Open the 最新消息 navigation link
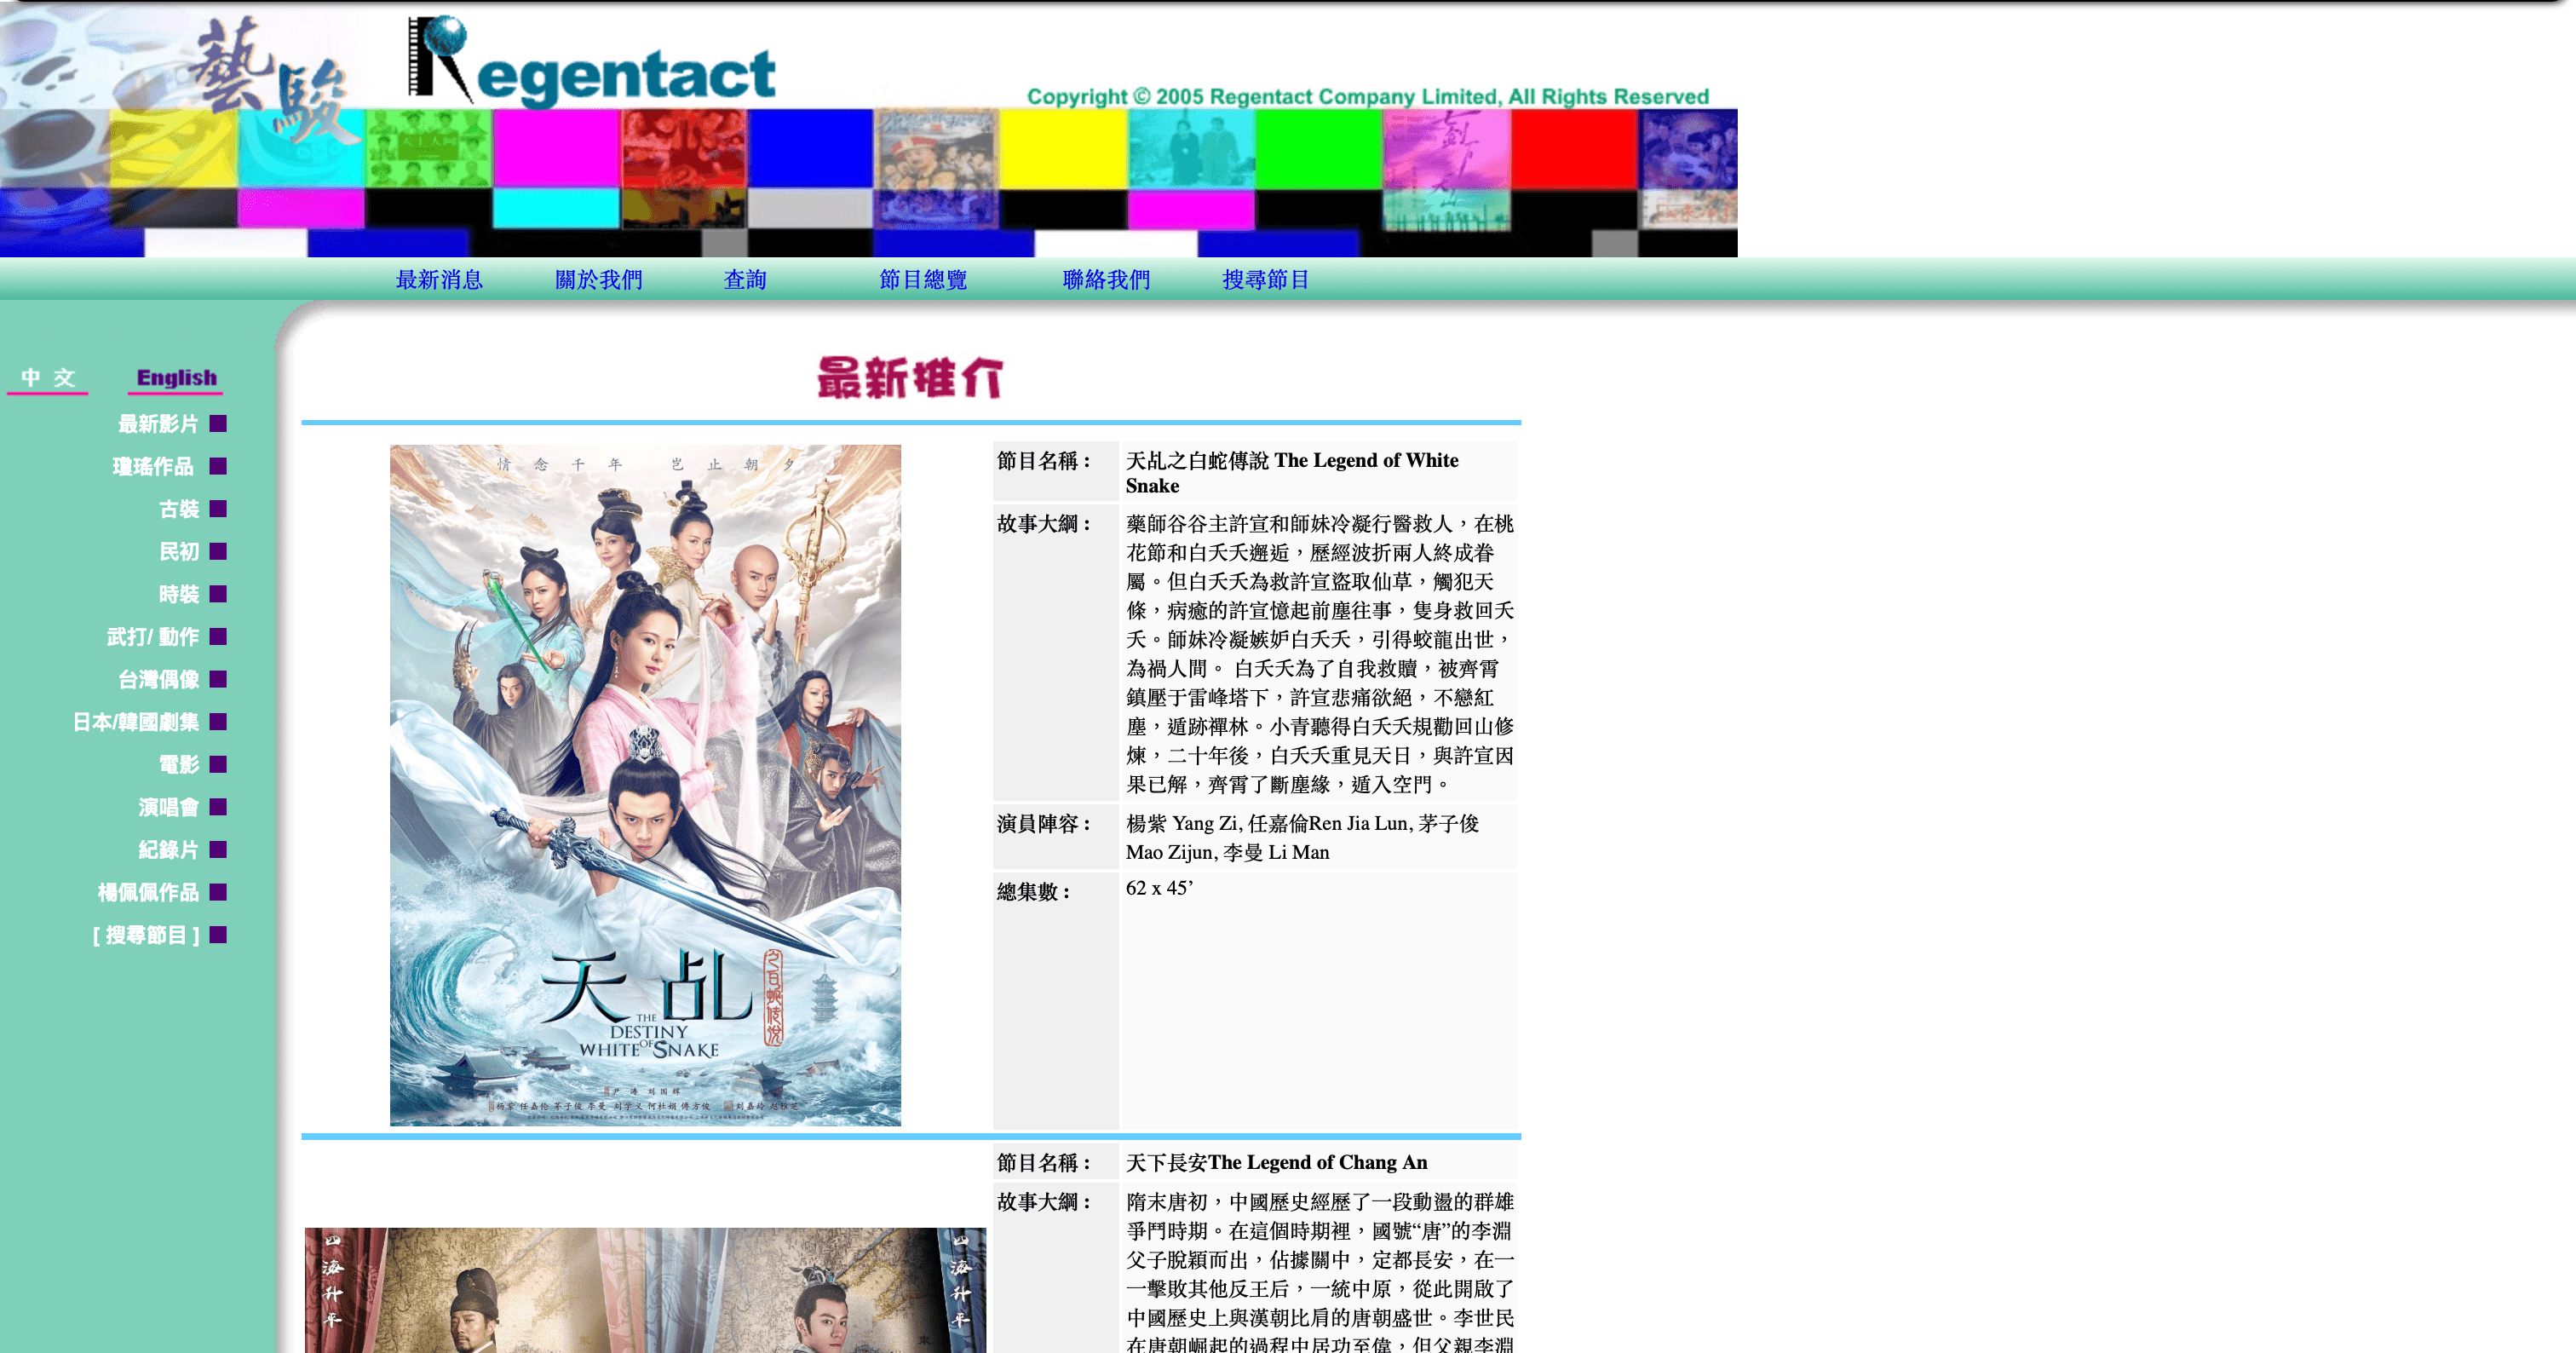Screen dimensions: 2576x1353 point(439,280)
